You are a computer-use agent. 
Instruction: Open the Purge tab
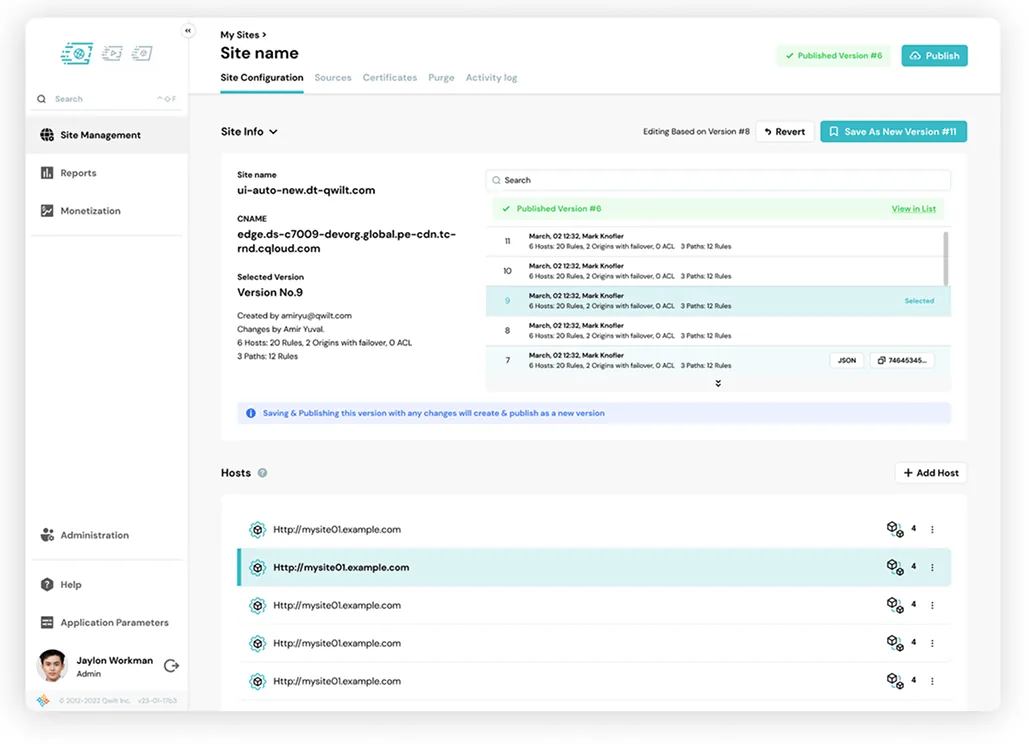click(441, 77)
